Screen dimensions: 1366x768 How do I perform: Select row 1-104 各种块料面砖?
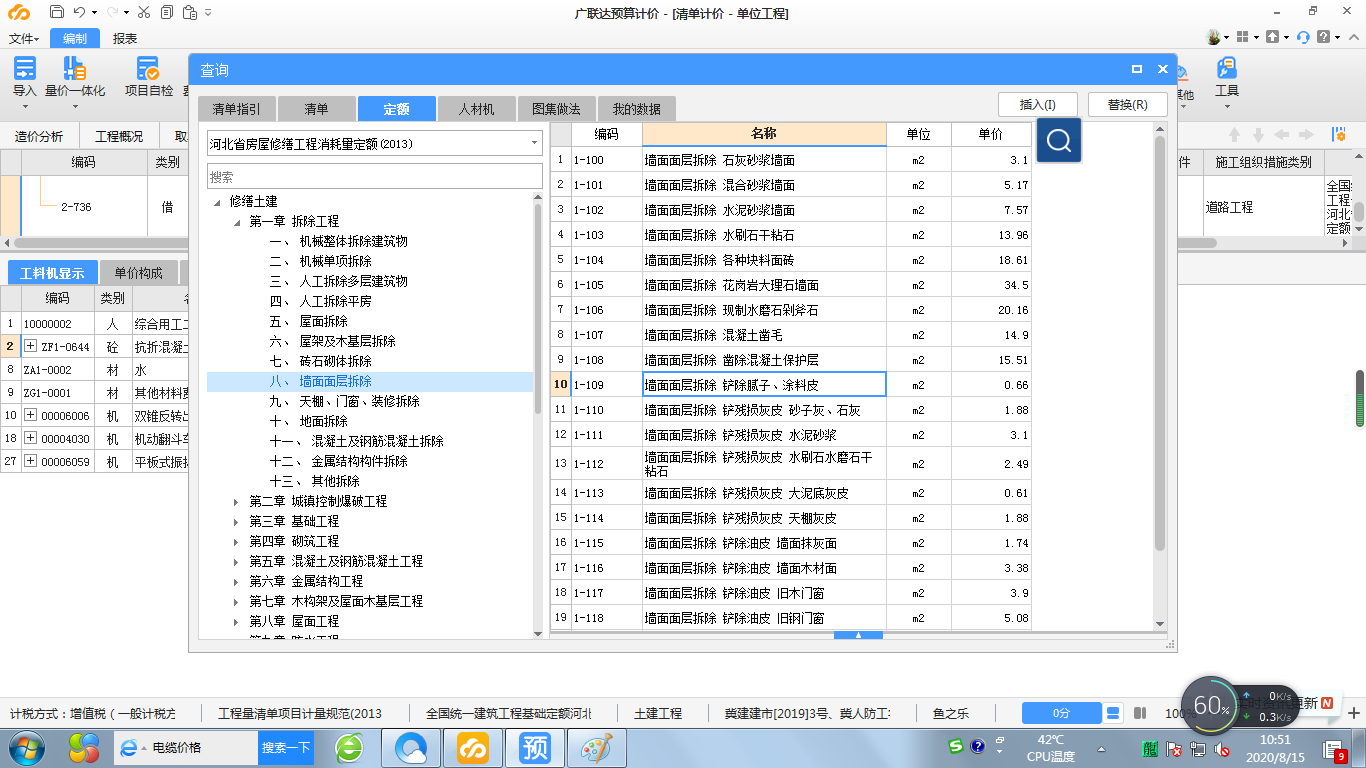(x=791, y=260)
